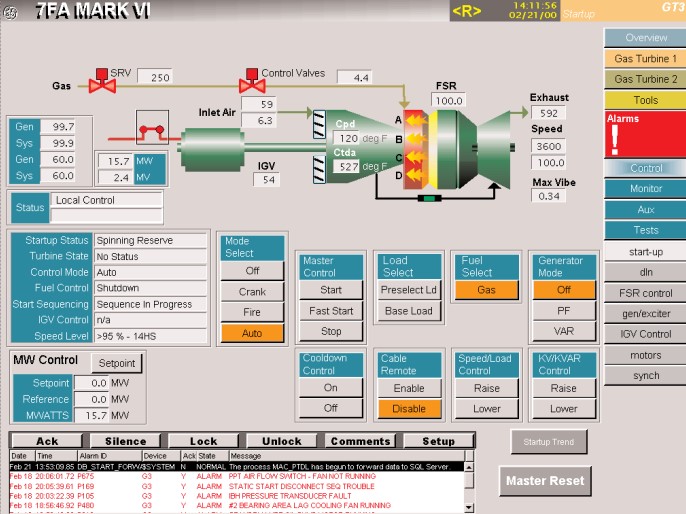Click the Master Reset button
This screenshot has height=514, width=686.
(545, 481)
